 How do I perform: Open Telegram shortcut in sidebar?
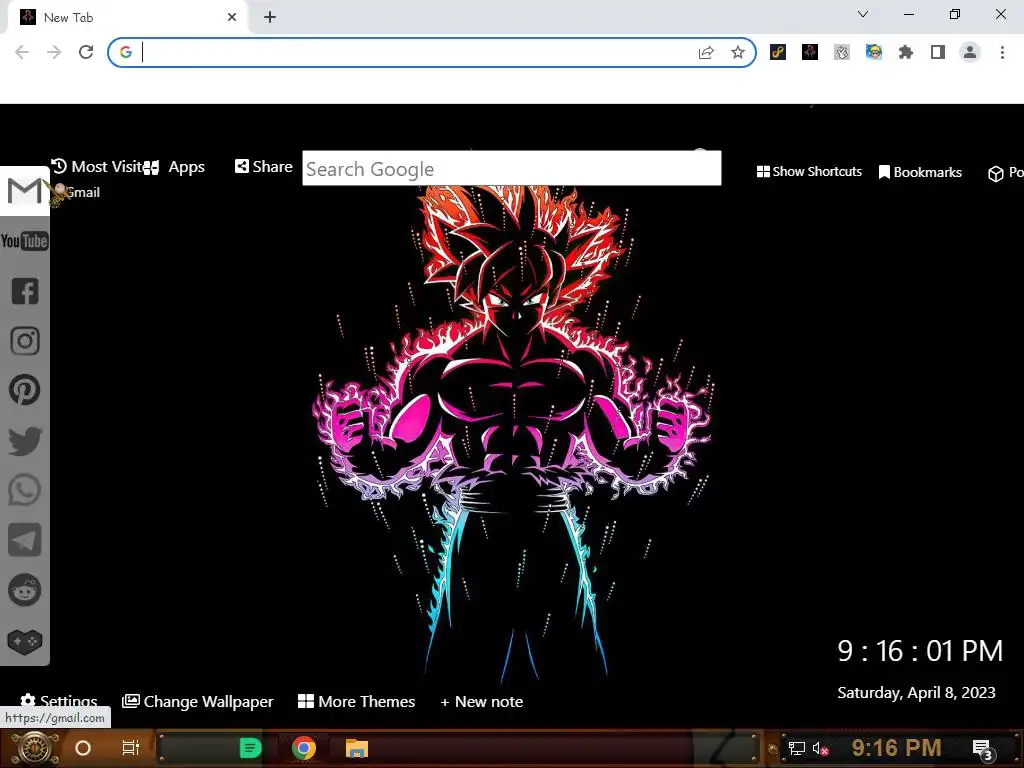[25, 540]
